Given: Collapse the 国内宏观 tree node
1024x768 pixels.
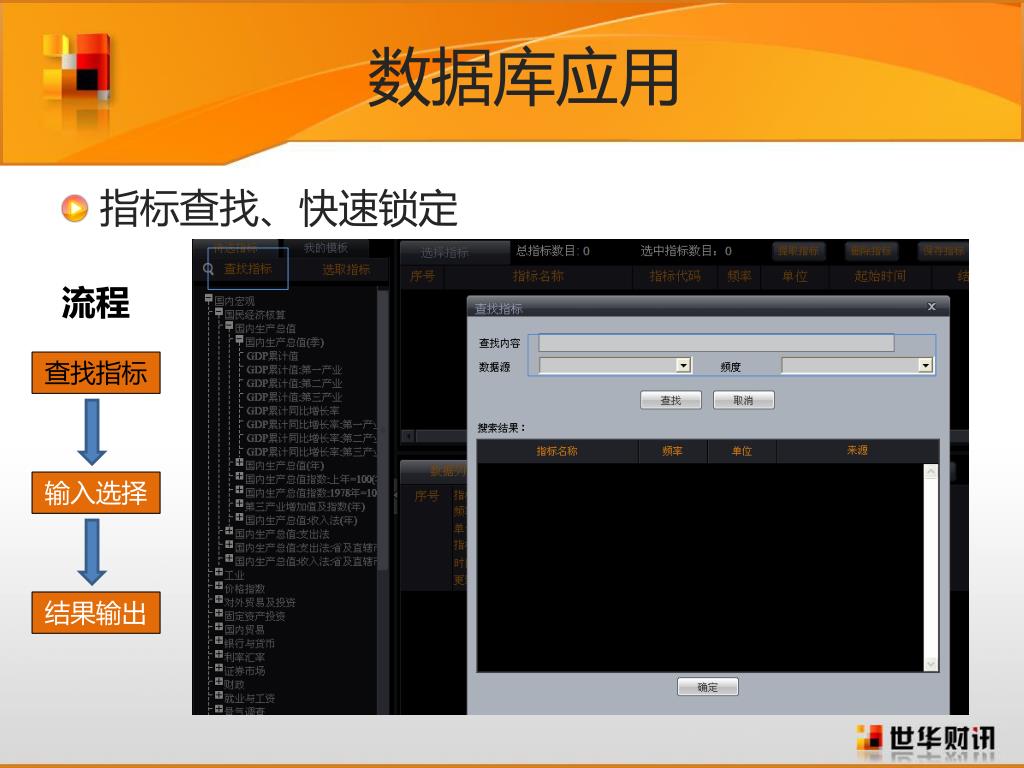Looking at the screenshot, I should (x=209, y=299).
